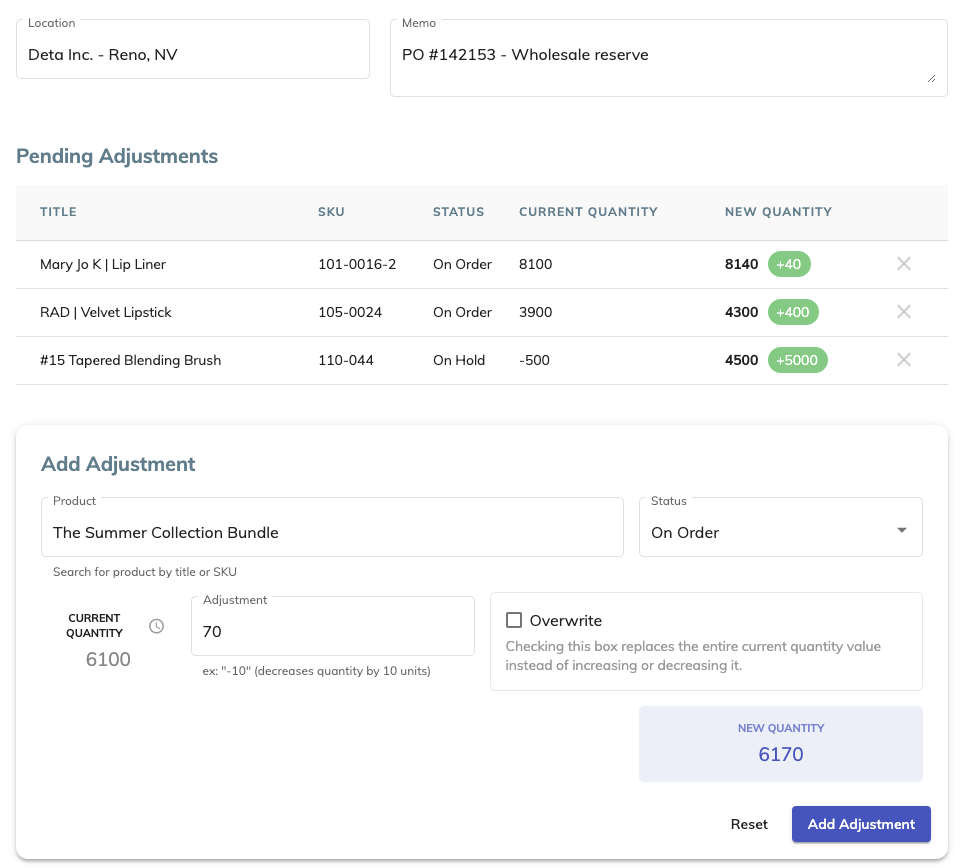
Task: Click the On Hold status cell
Action: [459, 360]
